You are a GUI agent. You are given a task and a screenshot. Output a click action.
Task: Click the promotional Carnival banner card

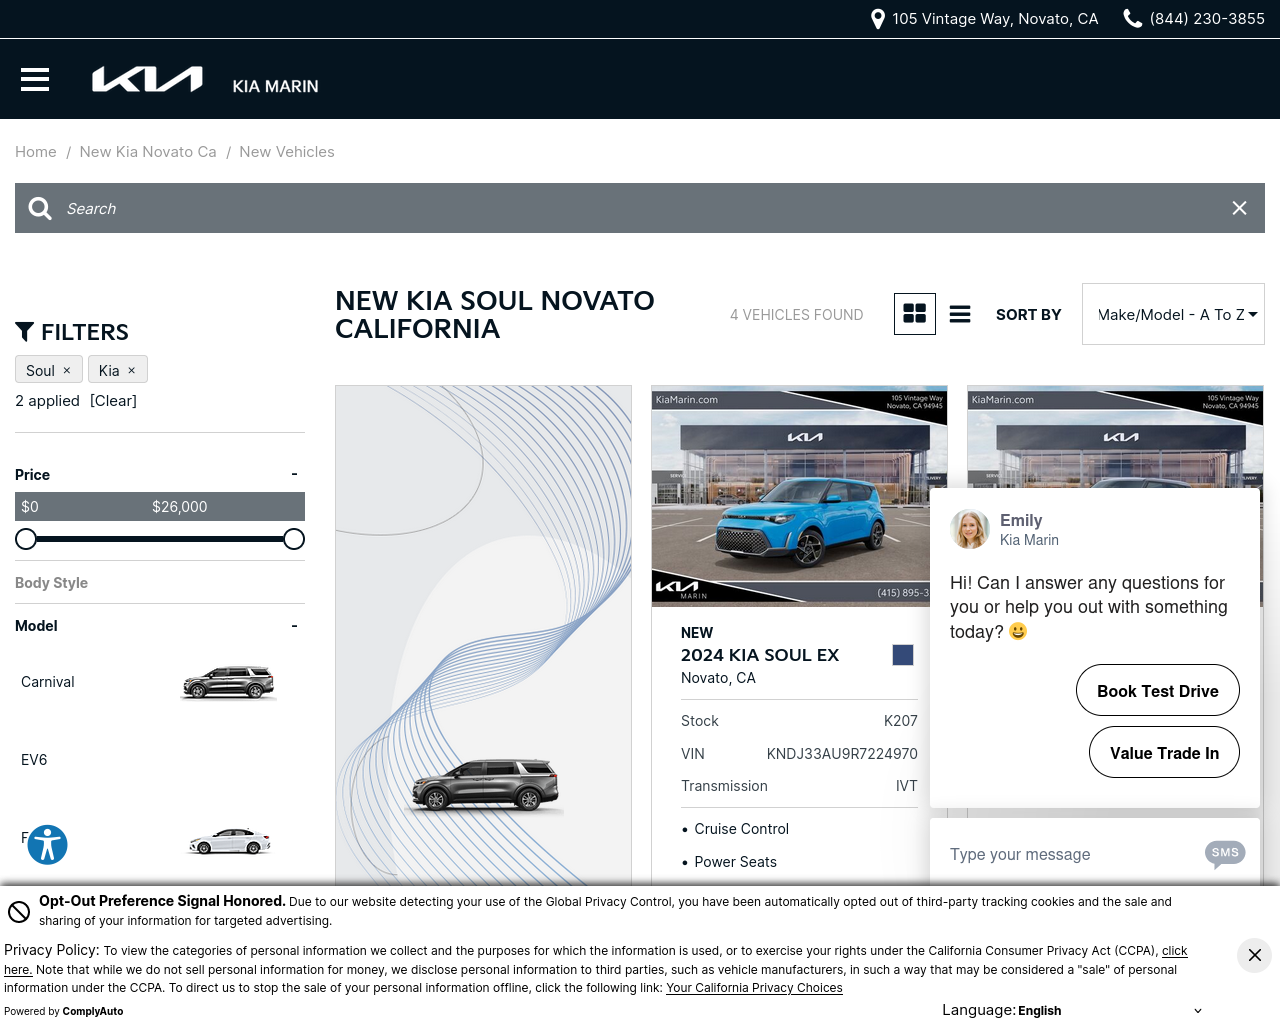tap(483, 635)
